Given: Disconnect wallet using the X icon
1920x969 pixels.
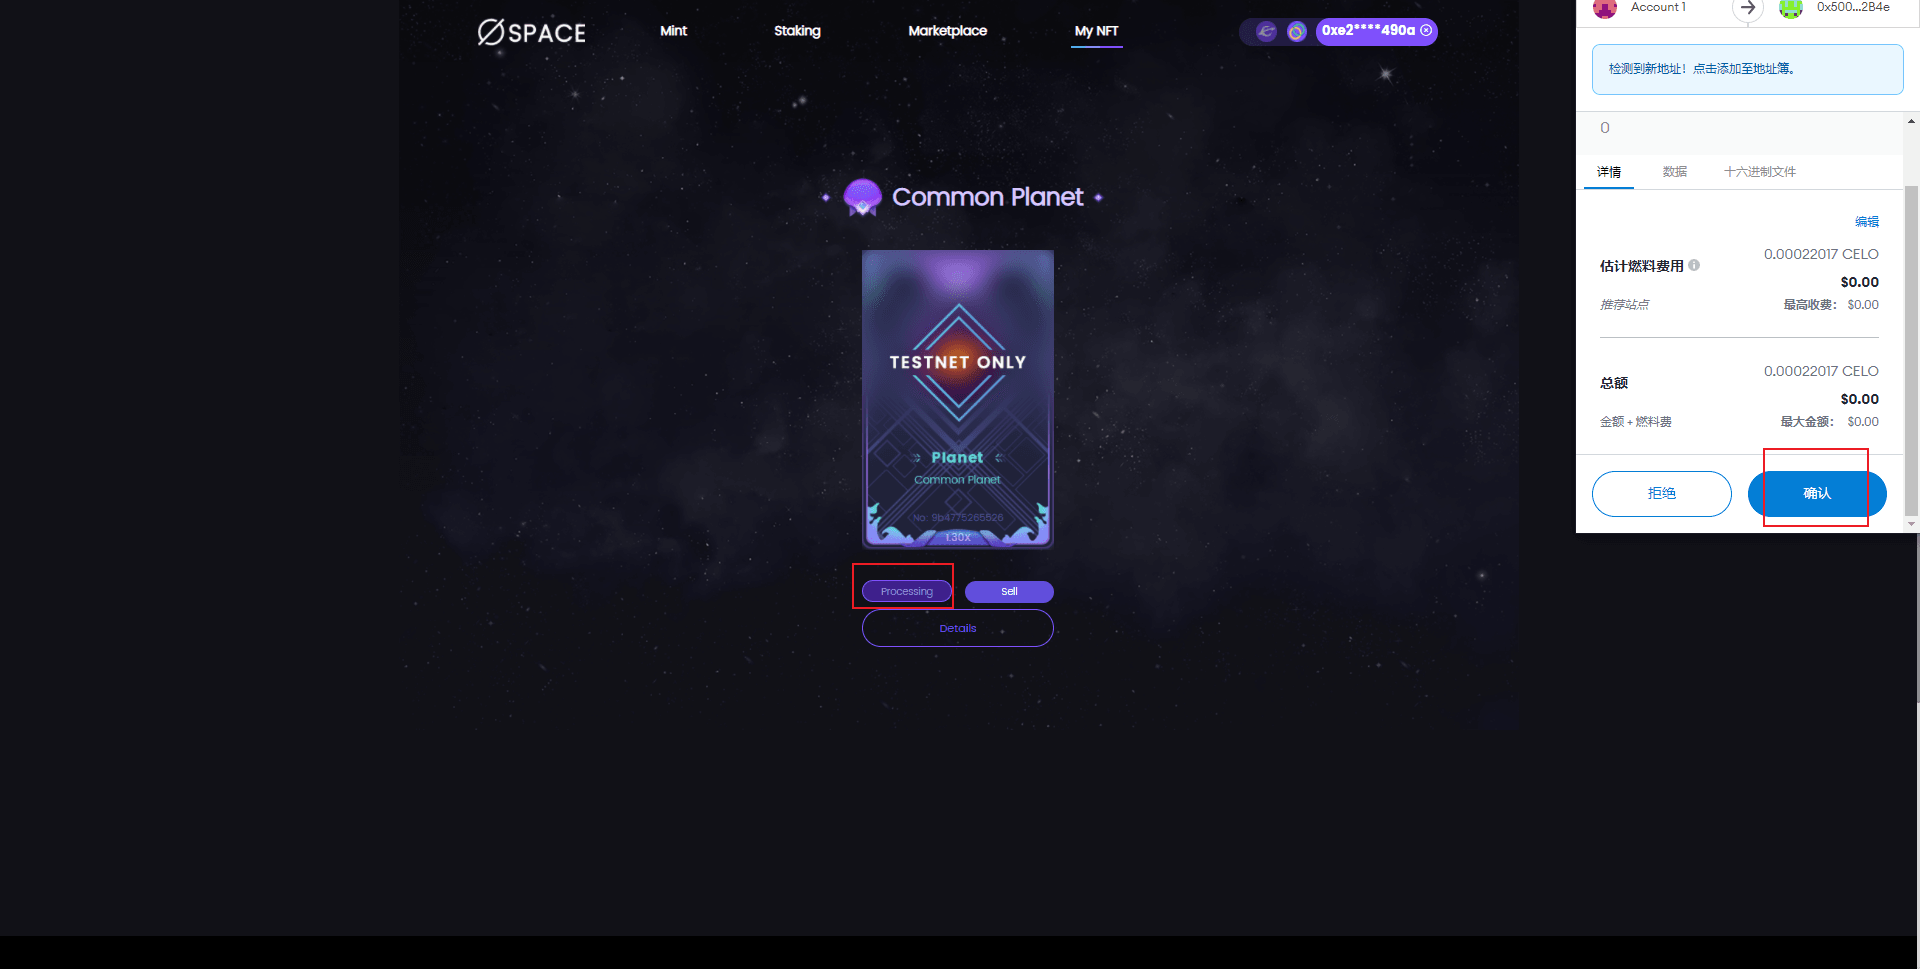Looking at the screenshot, I should (x=1426, y=31).
